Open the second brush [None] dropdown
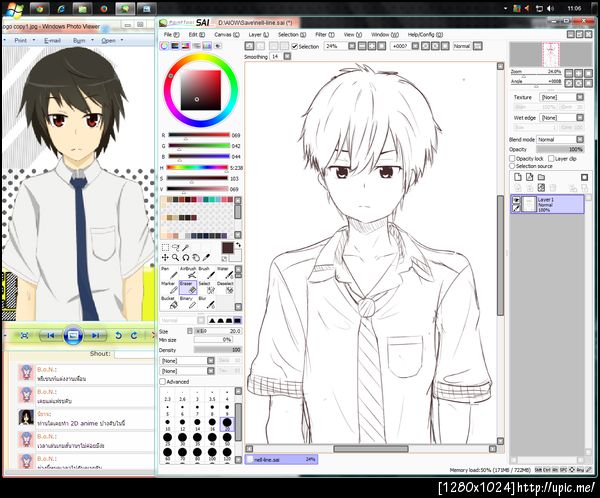The image size is (600, 498). pyautogui.click(x=187, y=371)
